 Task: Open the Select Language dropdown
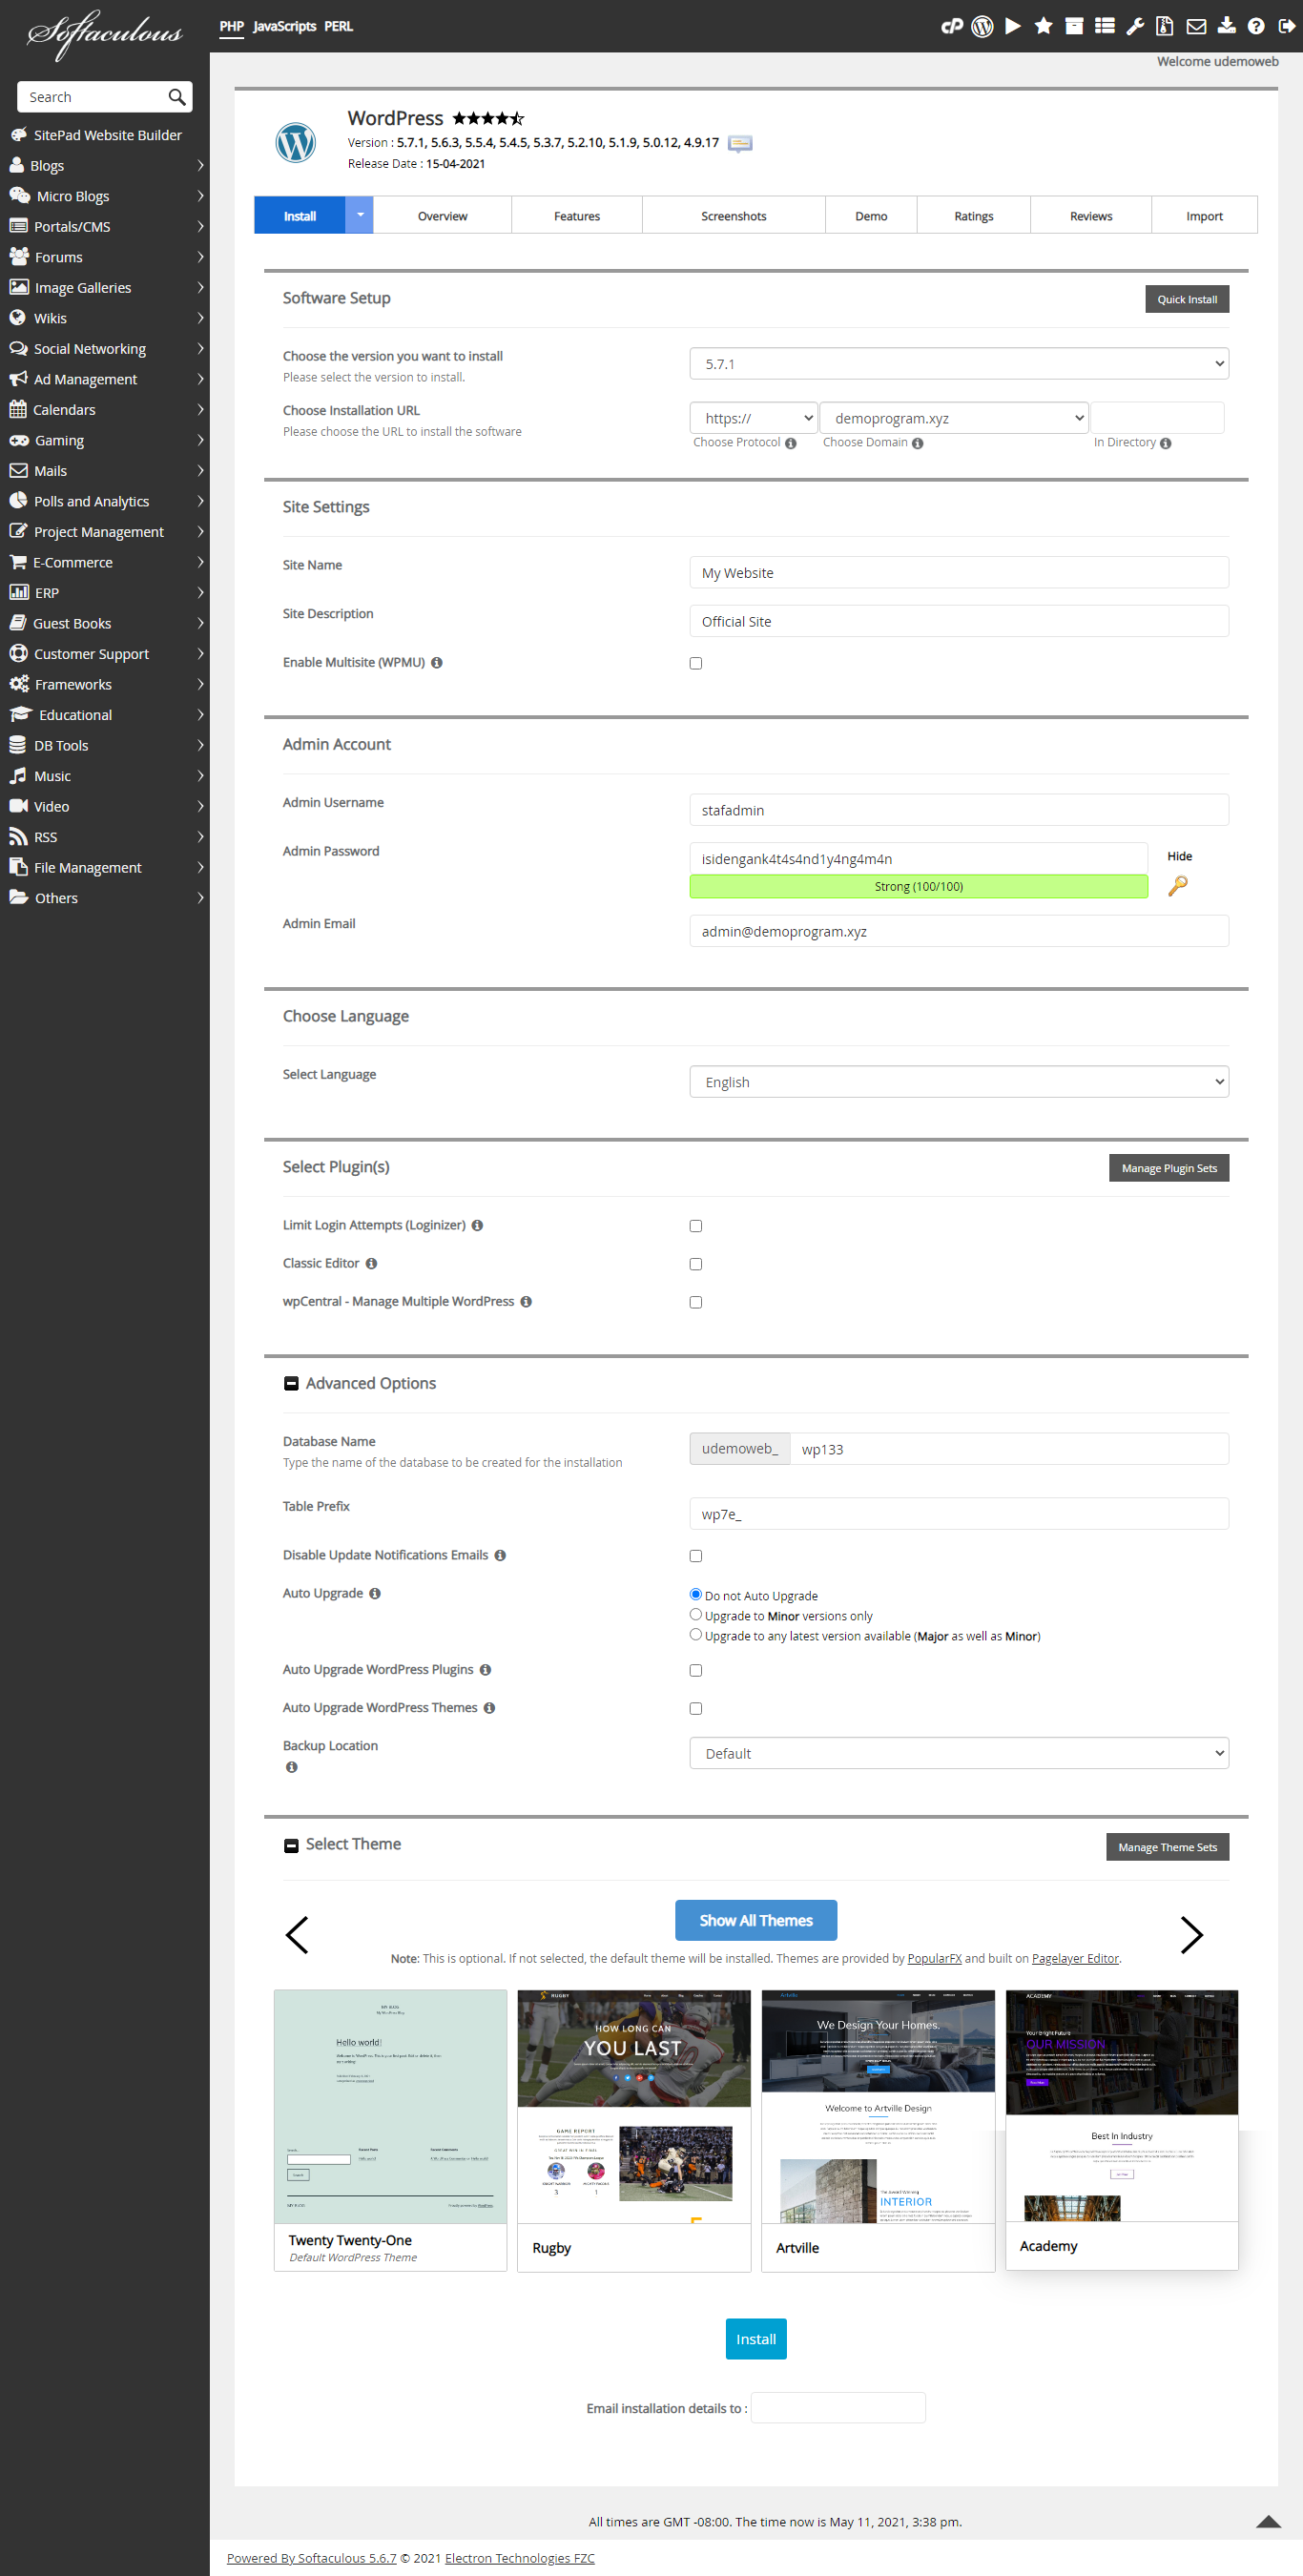click(959, 1082)
